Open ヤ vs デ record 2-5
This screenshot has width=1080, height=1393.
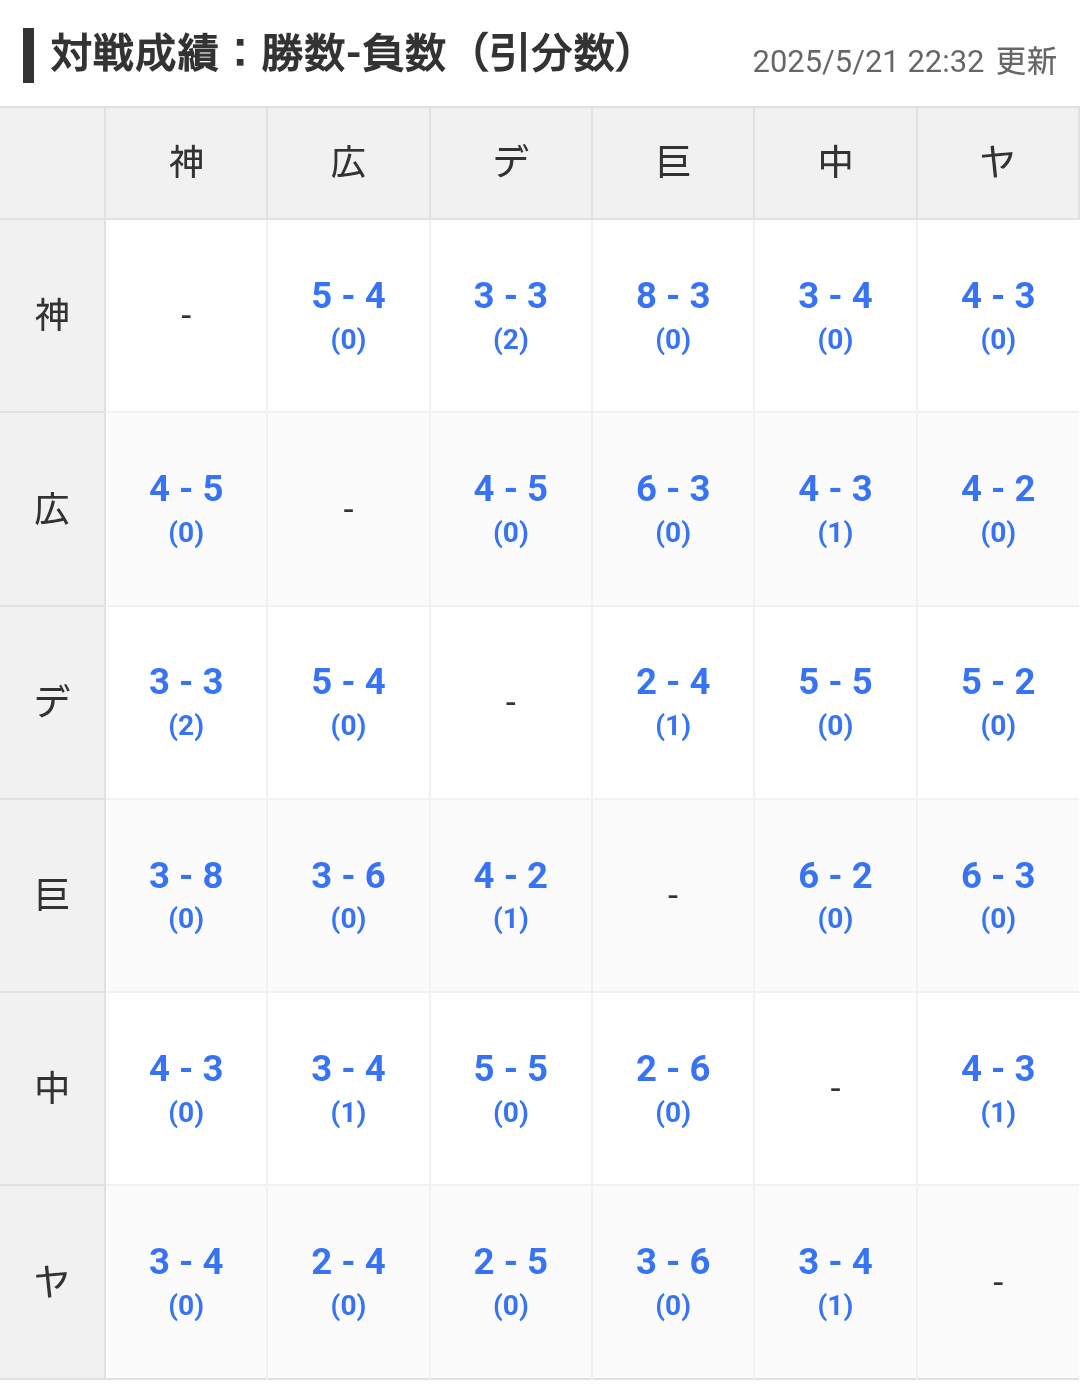point(511,1281)
